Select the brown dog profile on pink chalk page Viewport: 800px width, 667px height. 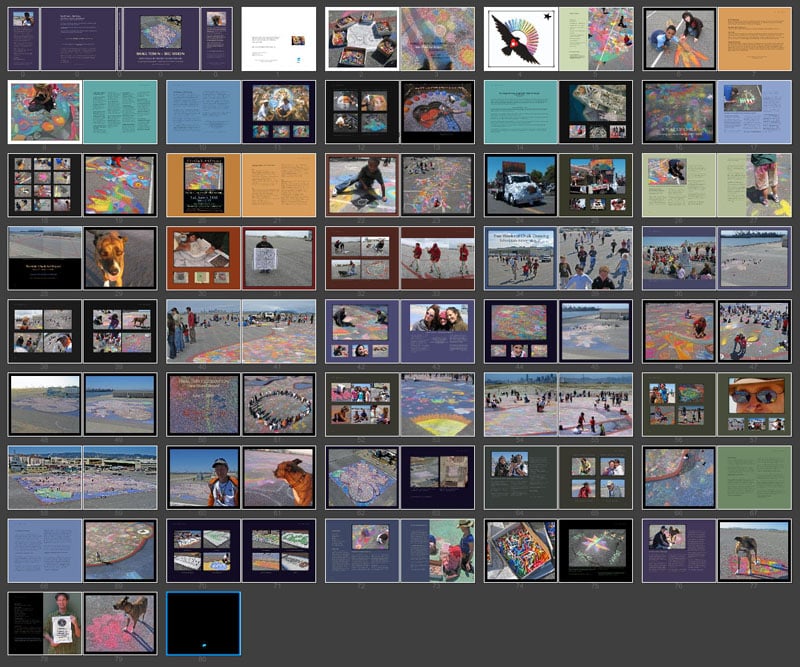[x=279, y=478]
